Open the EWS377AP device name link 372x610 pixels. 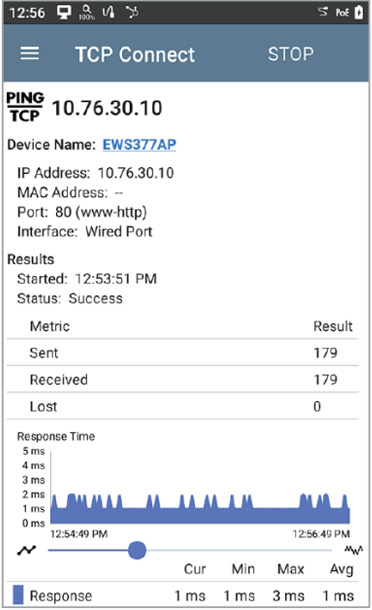[x=139, y=145]
